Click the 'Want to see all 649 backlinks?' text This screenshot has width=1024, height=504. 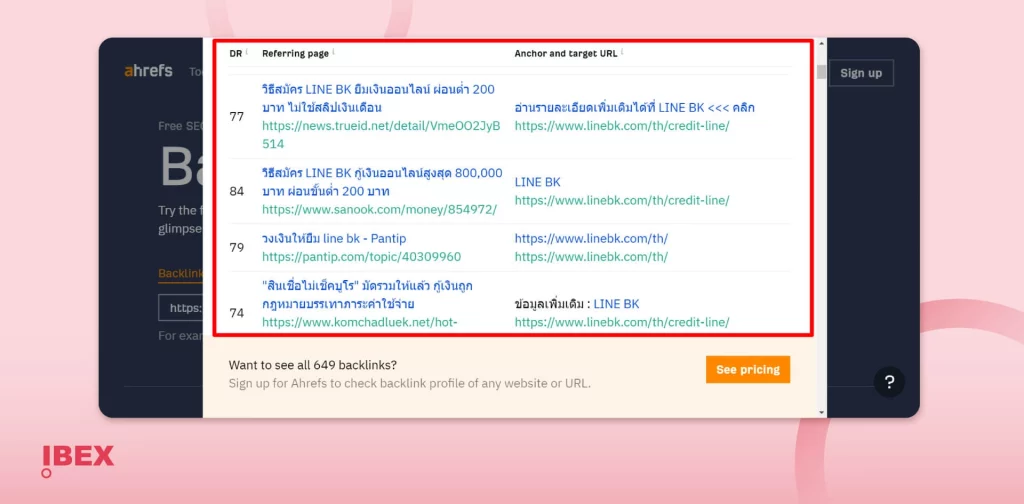coord(313,364)
